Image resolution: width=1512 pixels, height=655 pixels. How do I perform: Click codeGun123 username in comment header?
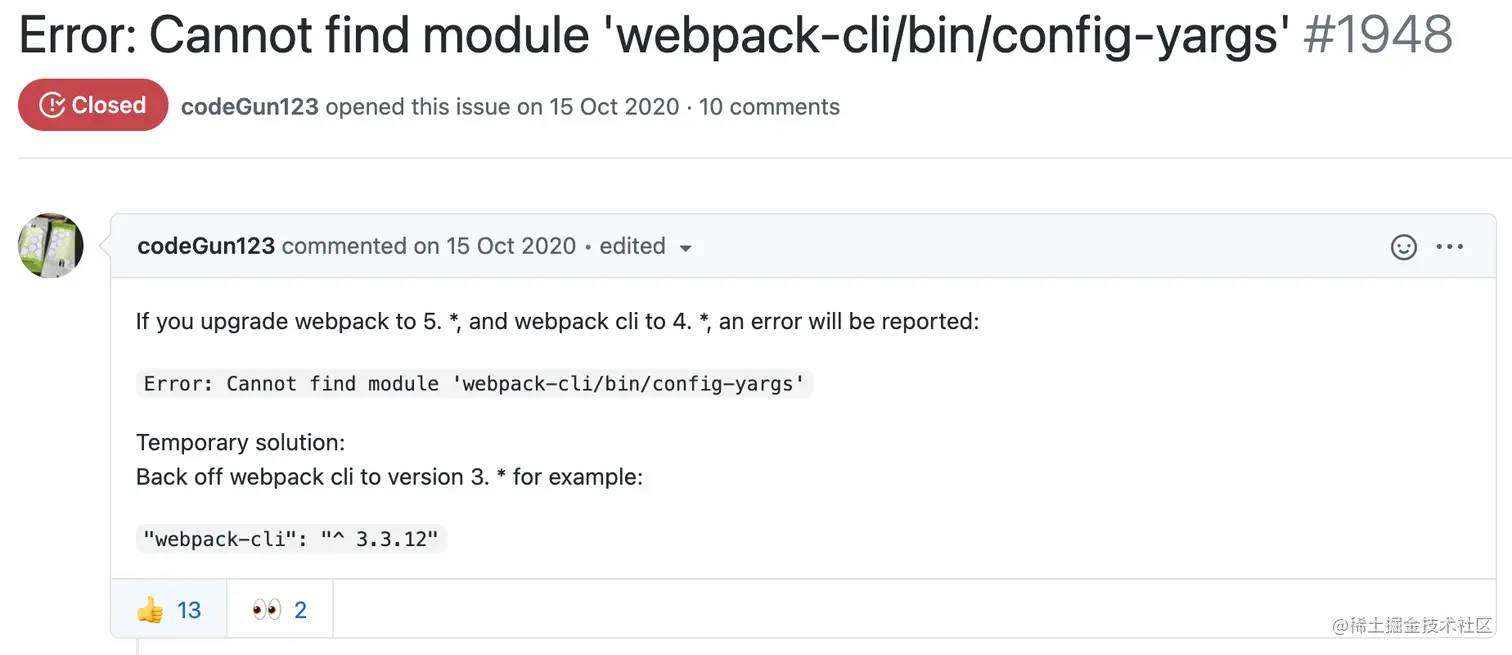[x=206, y=246]
